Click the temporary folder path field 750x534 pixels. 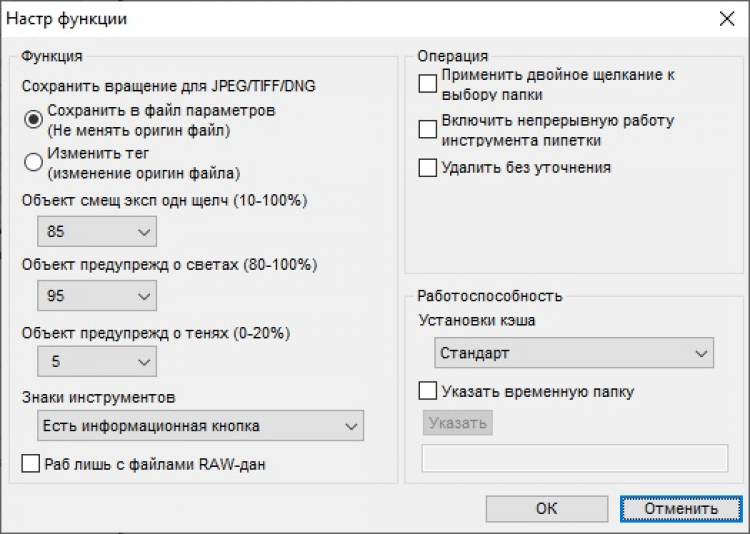pyautogui.click(x=574, y=458)
